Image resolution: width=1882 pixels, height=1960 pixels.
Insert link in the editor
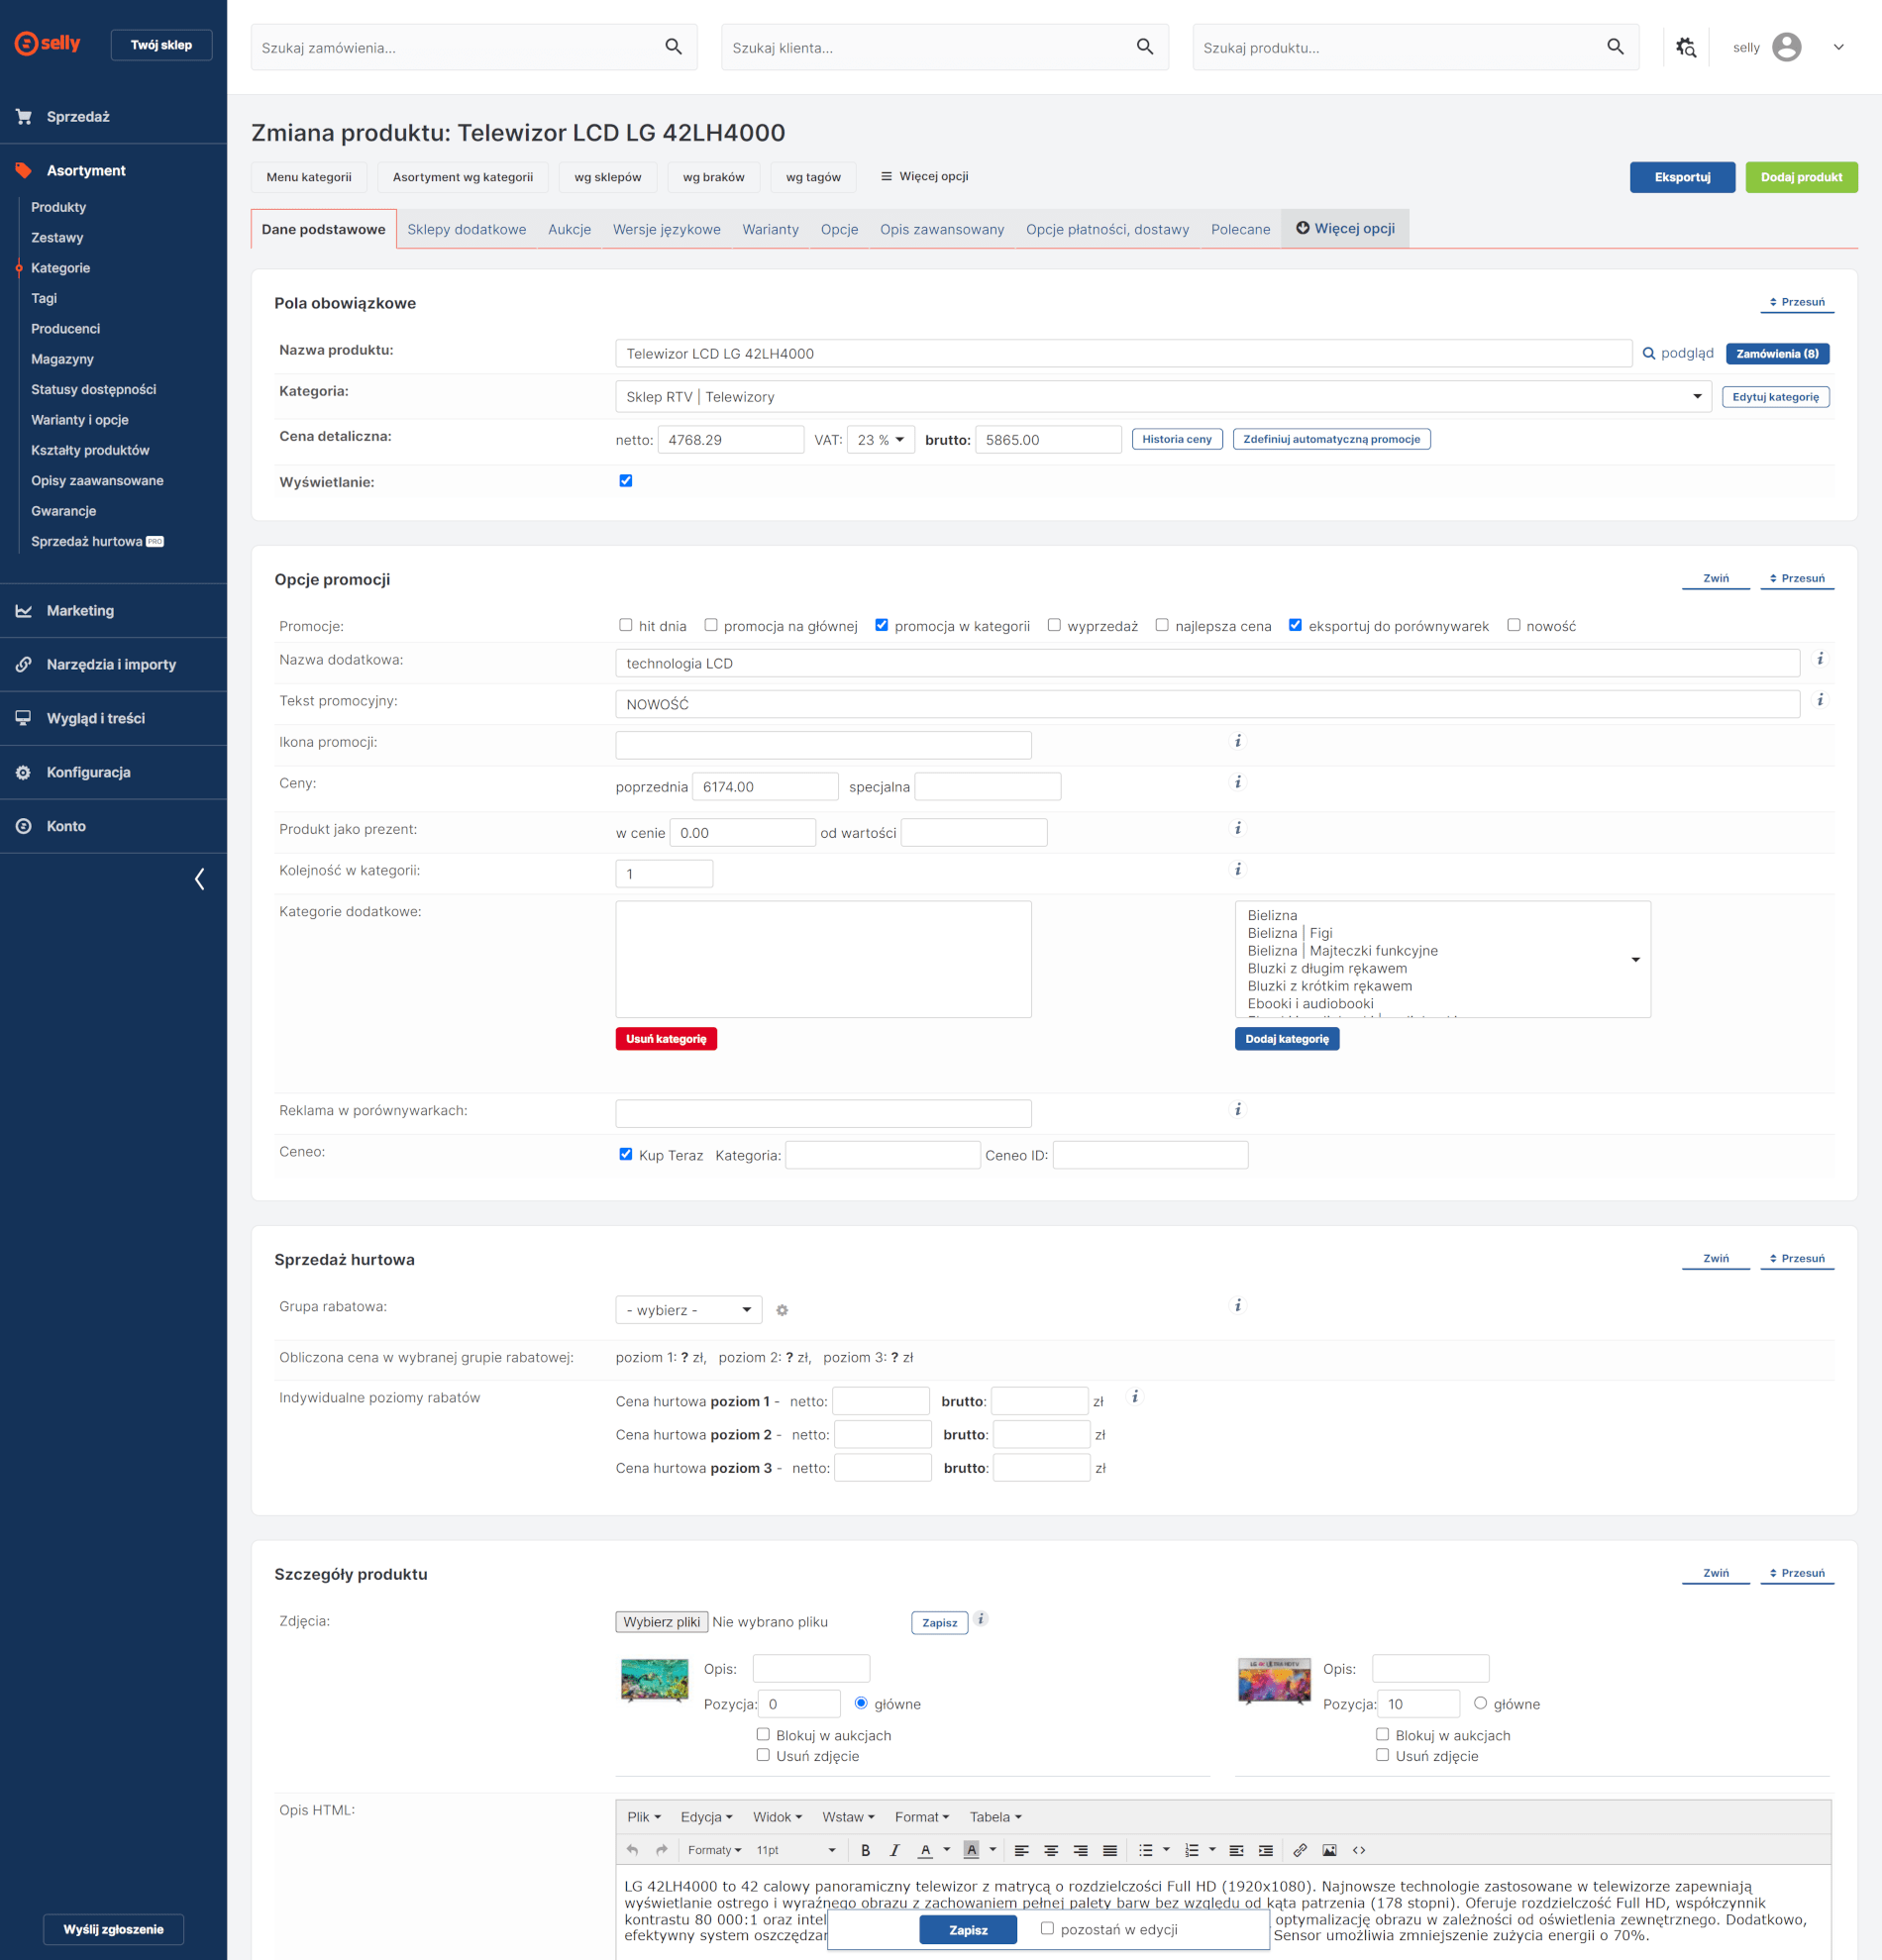[x=1300, y=1850]
